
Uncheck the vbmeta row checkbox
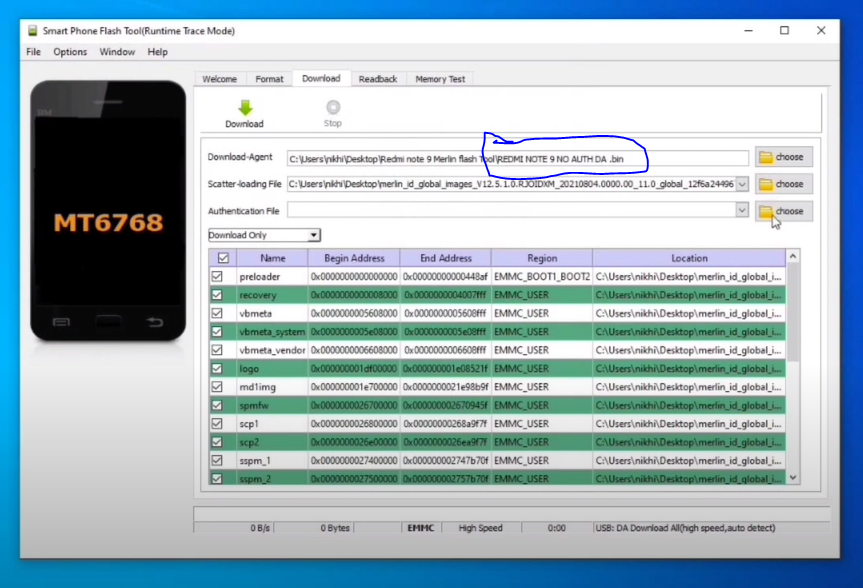pyautogui.click(x=217, y=313)
